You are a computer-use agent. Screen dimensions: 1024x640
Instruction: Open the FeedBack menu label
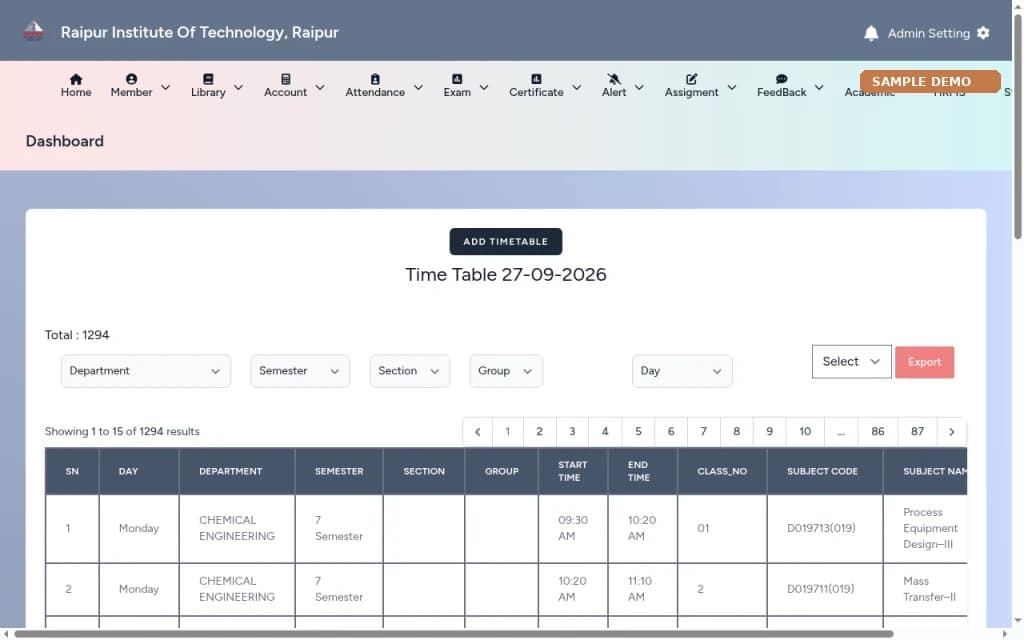pyautogui.click(x=781, y=93)
